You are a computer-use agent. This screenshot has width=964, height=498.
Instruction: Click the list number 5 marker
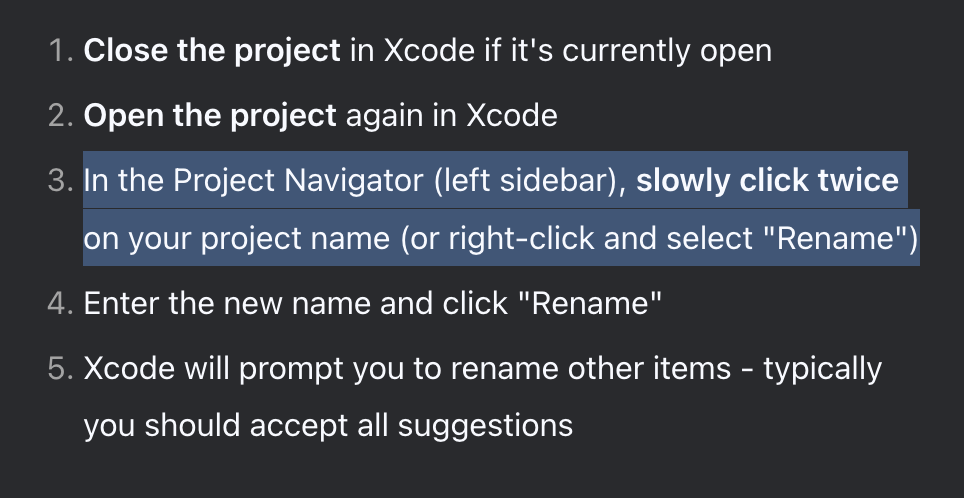(x=60, y=369)
